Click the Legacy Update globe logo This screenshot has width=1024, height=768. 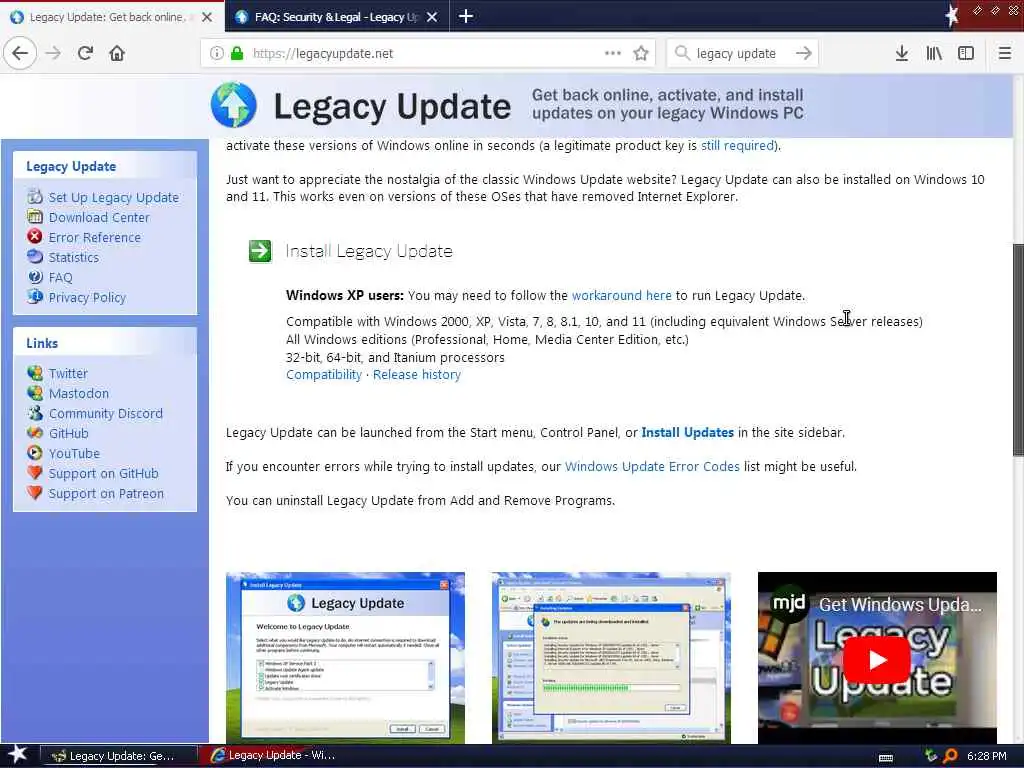[x=233, y=105]
